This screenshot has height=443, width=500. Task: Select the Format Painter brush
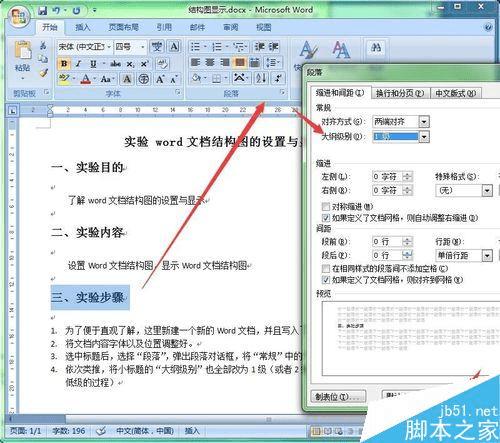click(43, 73)
